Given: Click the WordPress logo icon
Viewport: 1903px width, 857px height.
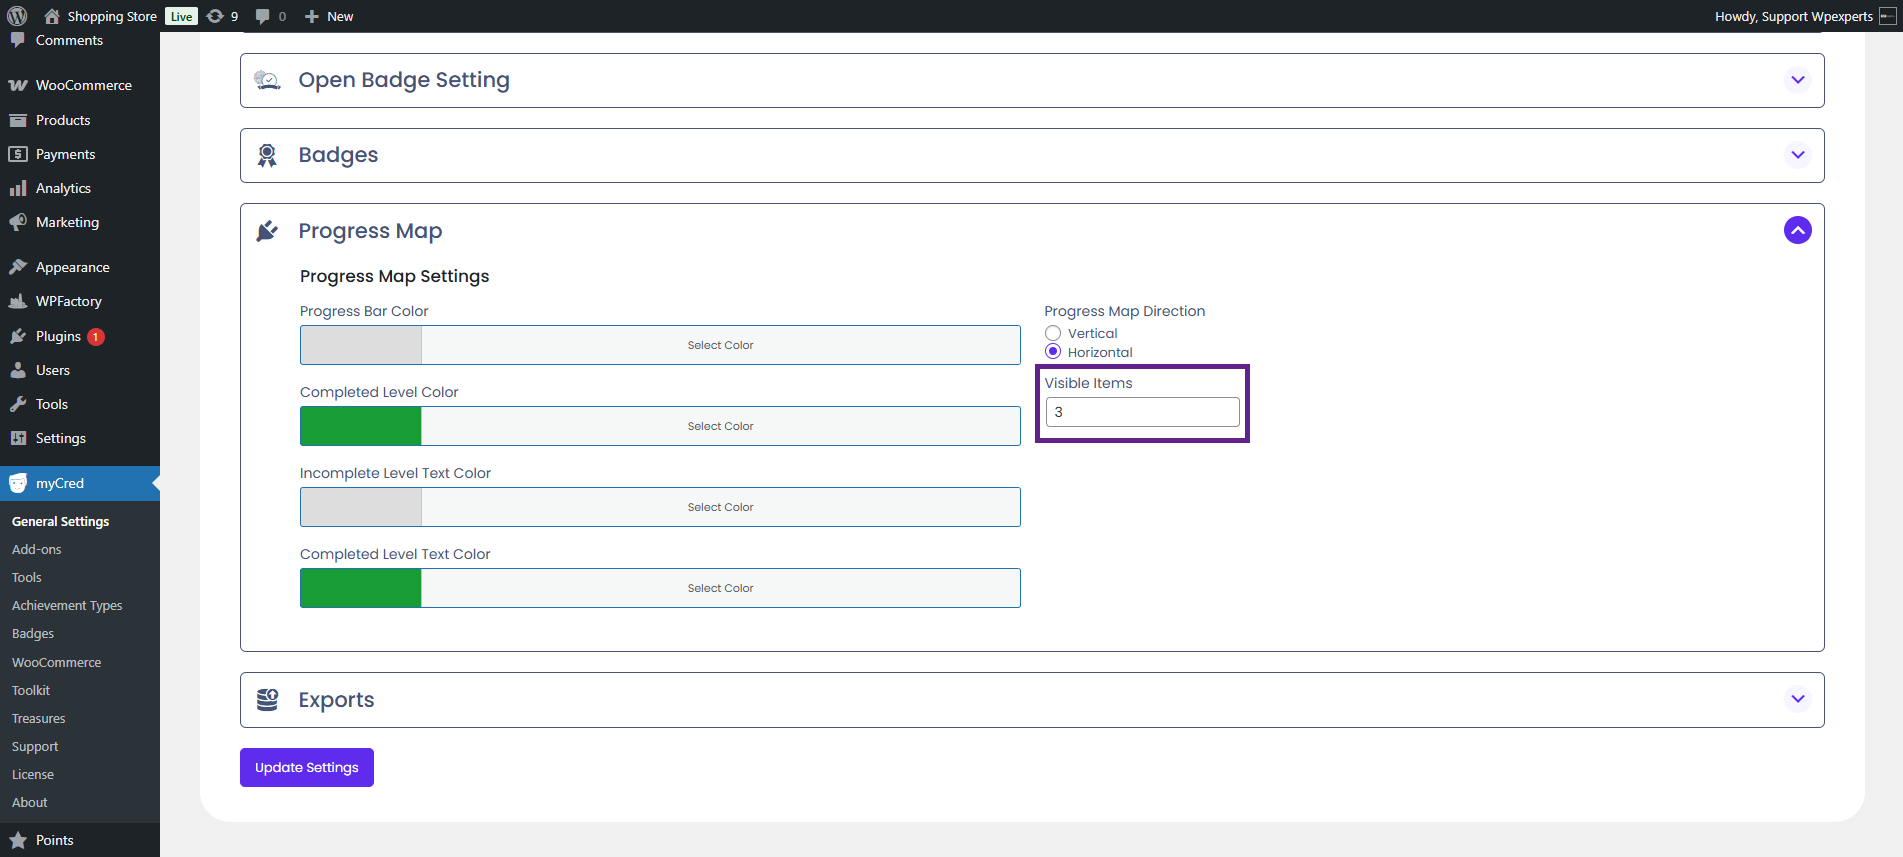Looking at the screenshot, I should 17,16.
